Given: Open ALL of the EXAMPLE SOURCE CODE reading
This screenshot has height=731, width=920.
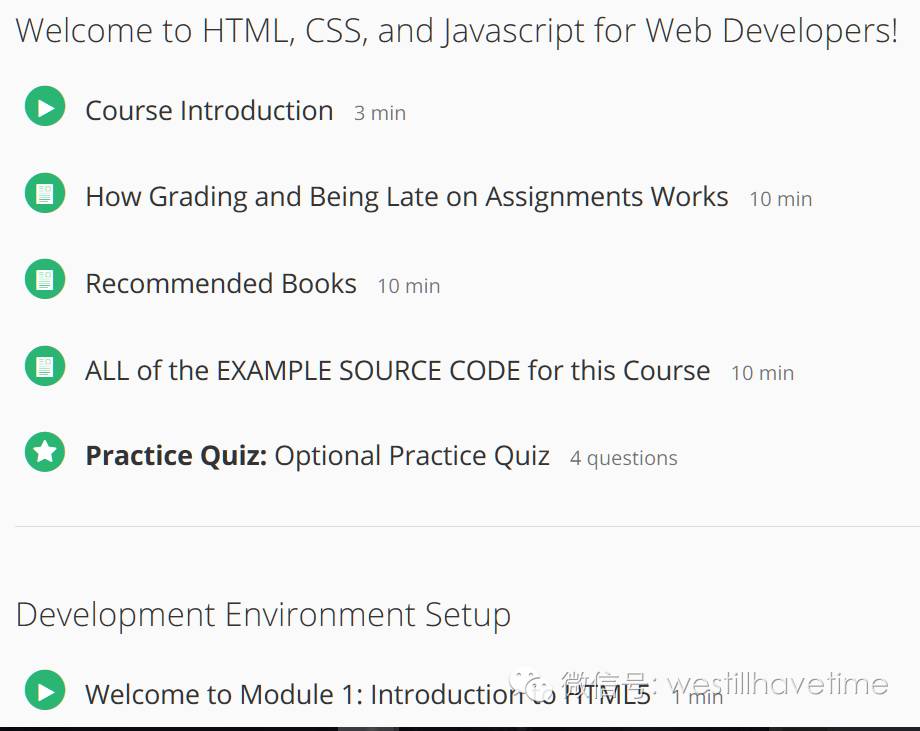Looking at the screenshot, I should 398,371.
